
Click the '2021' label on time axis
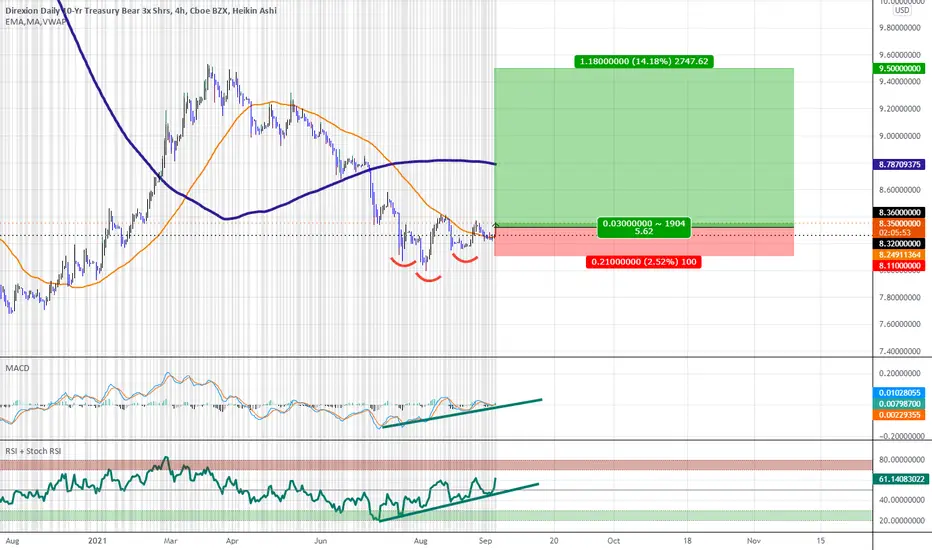pyautogui.click(x=97, y=540)
